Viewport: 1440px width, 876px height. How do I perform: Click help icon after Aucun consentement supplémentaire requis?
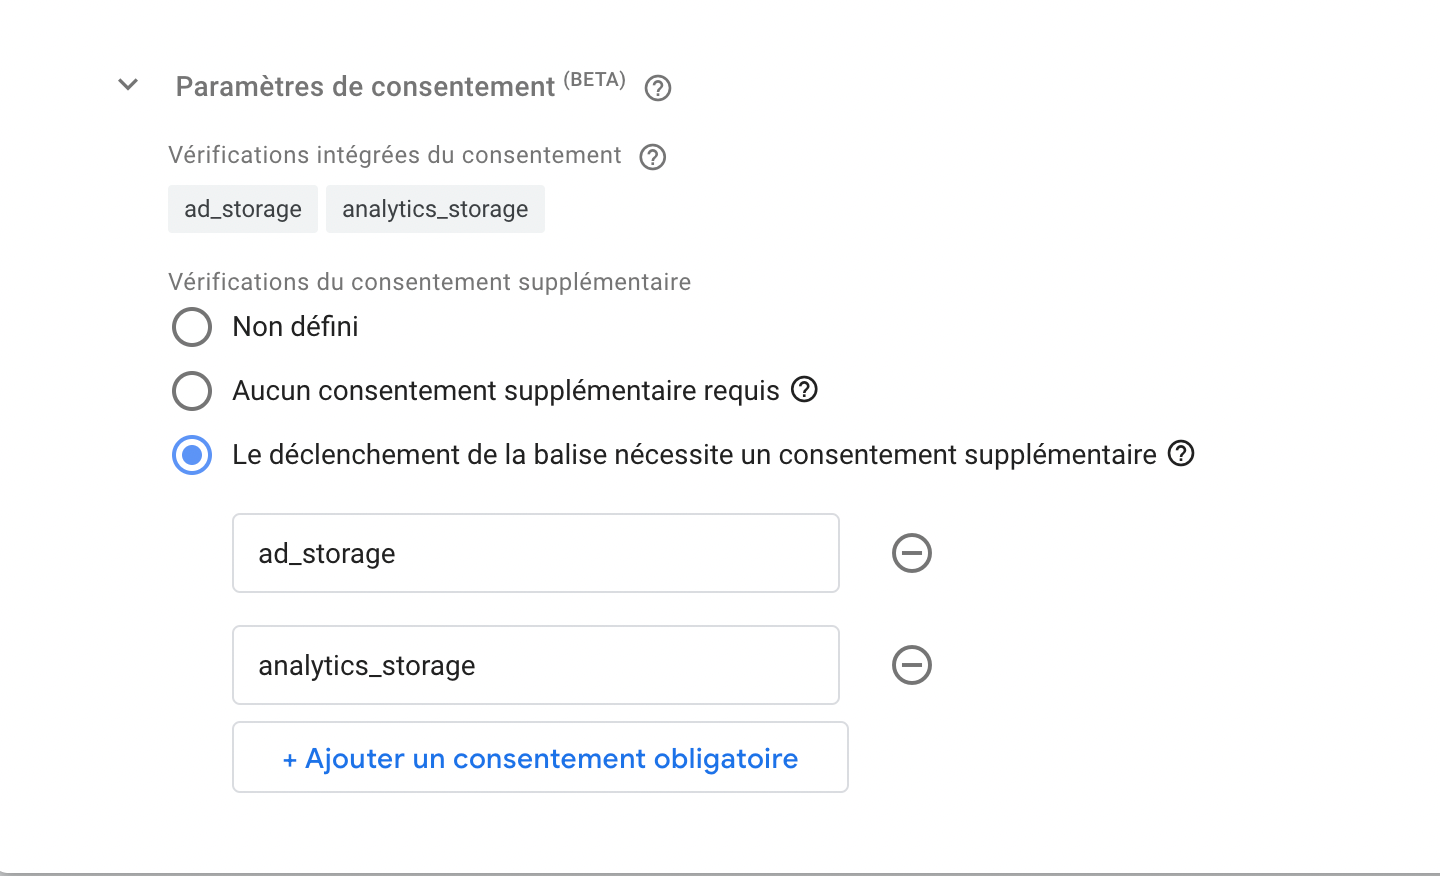point(805,389)
